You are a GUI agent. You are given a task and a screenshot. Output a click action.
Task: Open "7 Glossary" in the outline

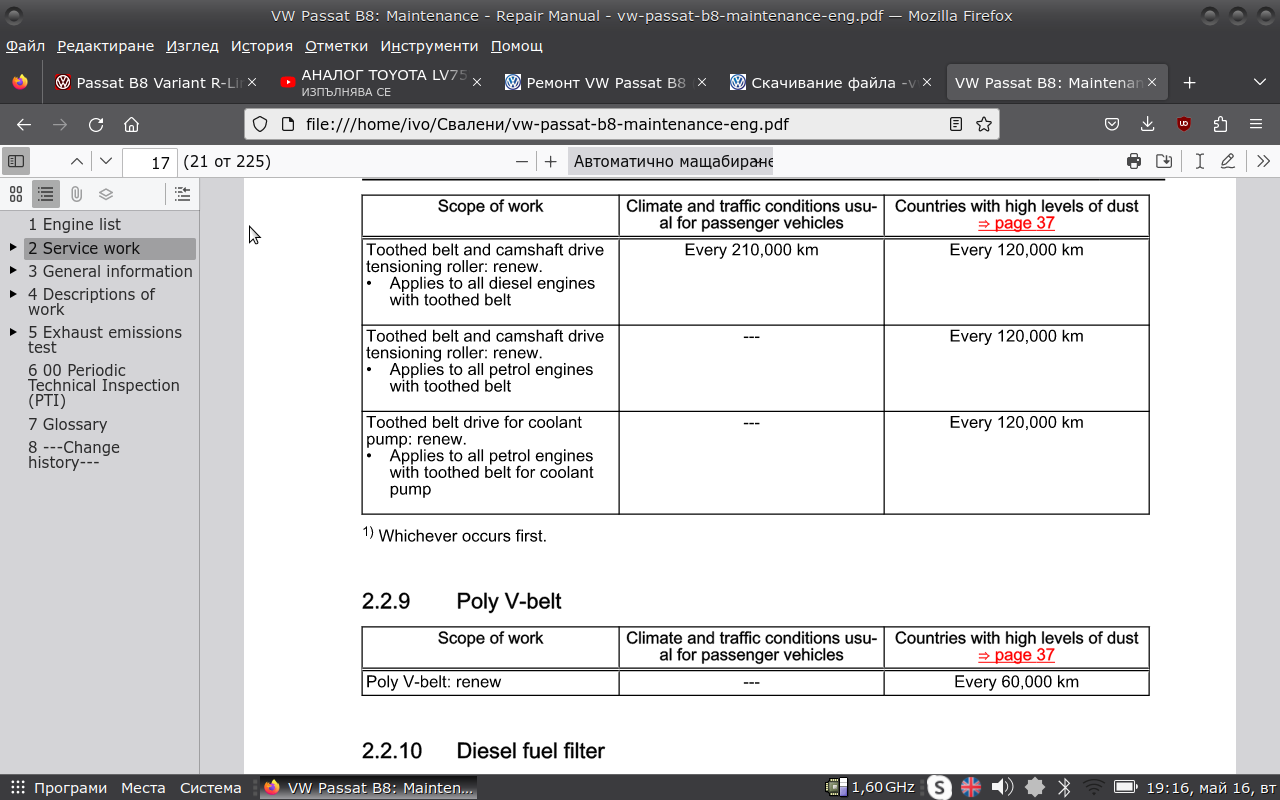pyautogui.click(x=67, y=424)
